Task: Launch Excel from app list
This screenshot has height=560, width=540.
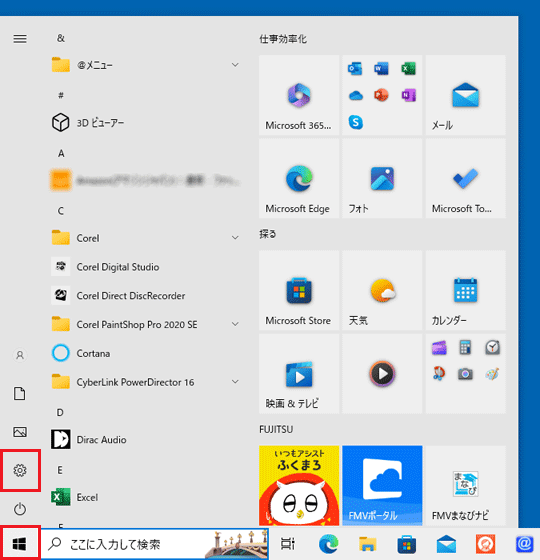Action: [145, 497]
